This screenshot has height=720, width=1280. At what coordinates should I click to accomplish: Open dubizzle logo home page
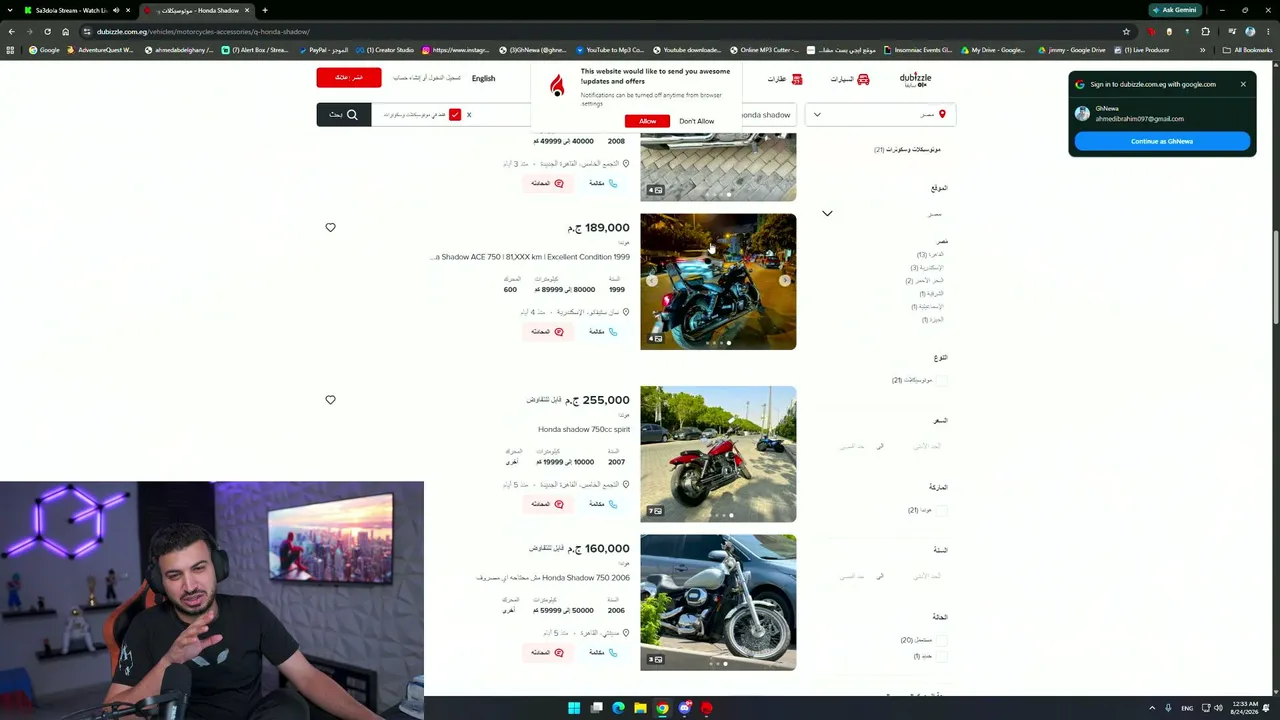tap(915, 79)
